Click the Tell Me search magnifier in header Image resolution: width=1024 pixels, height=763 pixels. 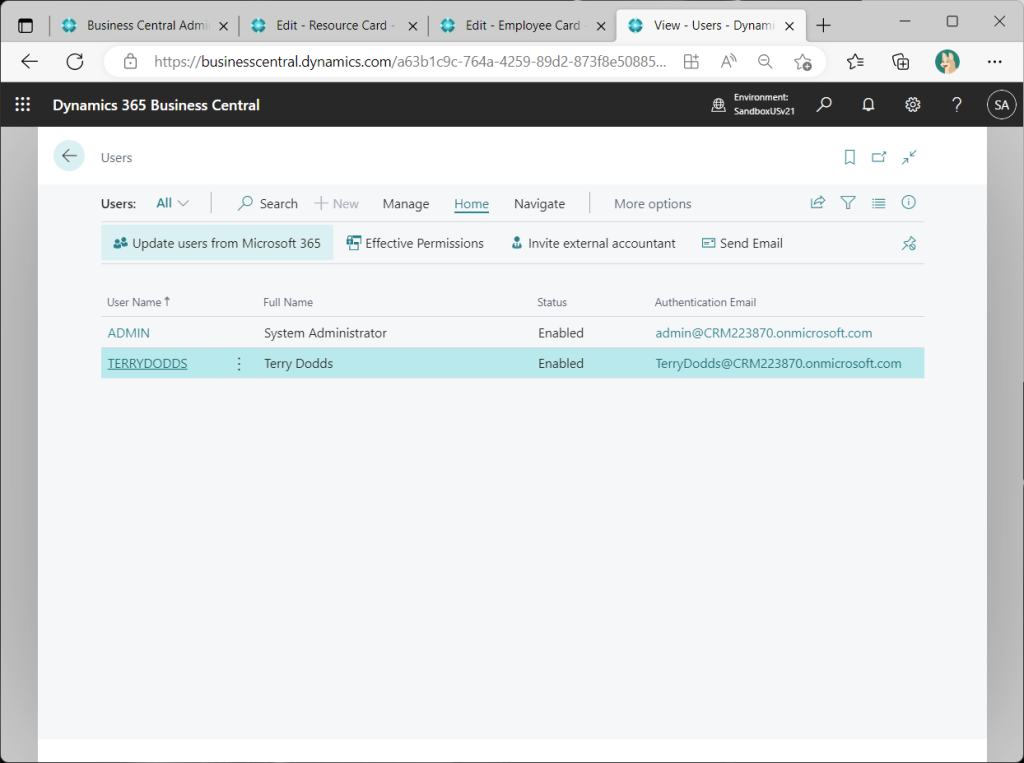pos(824,105)
